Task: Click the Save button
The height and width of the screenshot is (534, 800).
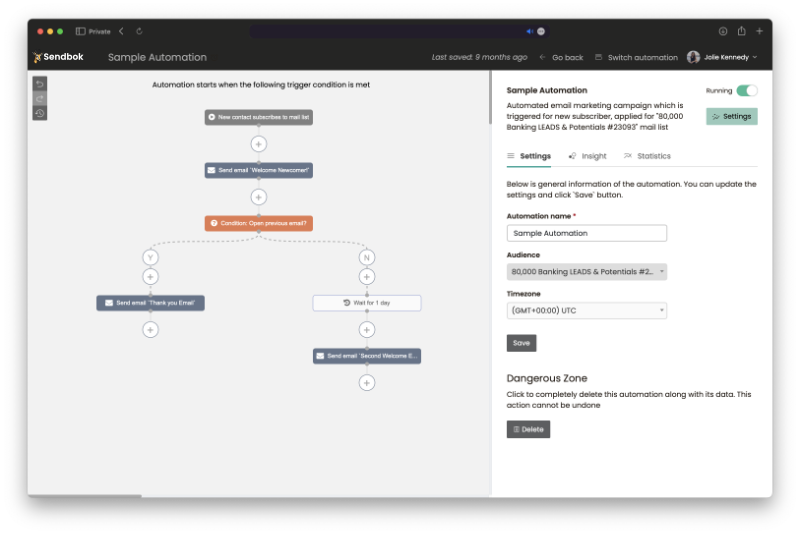Action: click(521, 343)
